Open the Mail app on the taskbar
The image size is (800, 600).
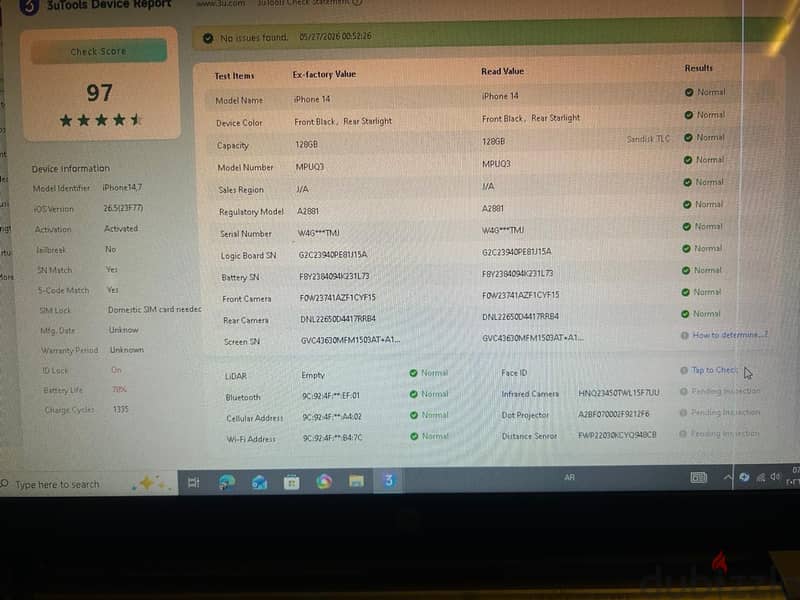point(259,482)
